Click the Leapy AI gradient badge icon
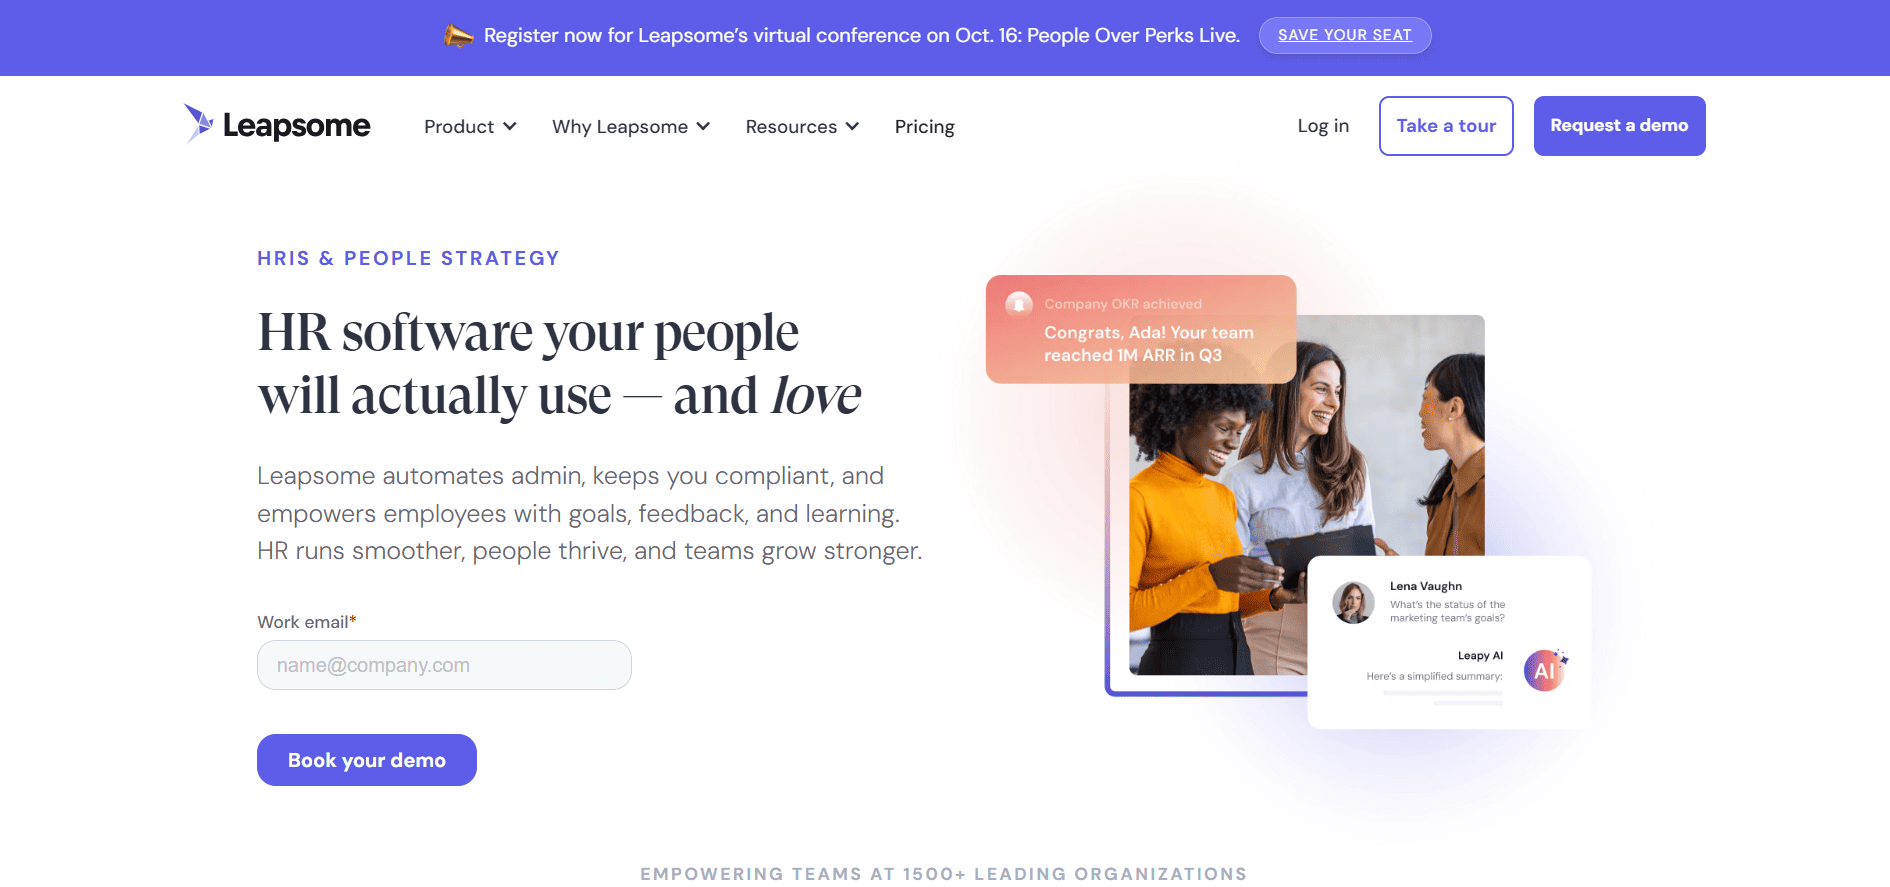 point(1545,670)
